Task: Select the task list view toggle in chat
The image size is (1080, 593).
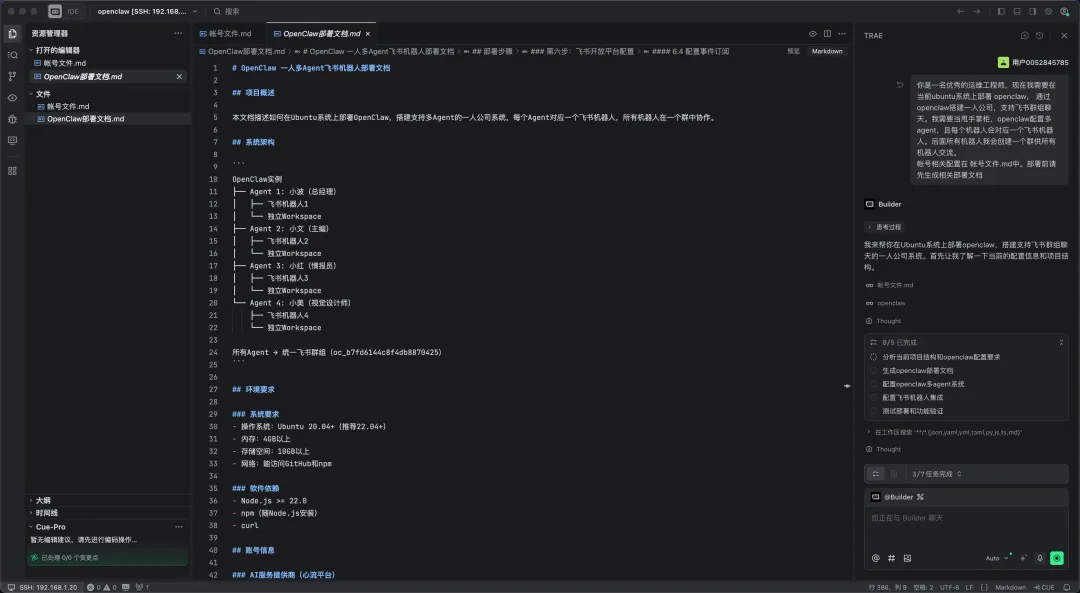Action: pyautogui.click(x=876, y=474)
